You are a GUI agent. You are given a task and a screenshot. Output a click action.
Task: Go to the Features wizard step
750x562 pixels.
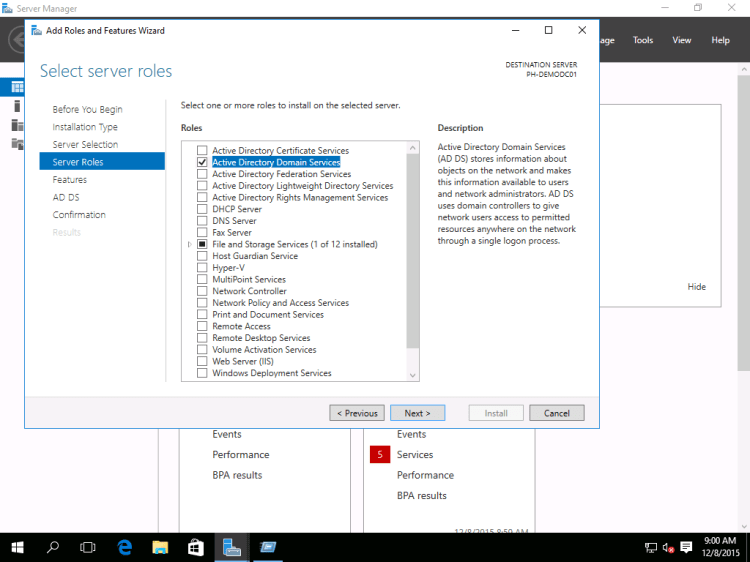[x=70, y=180]
